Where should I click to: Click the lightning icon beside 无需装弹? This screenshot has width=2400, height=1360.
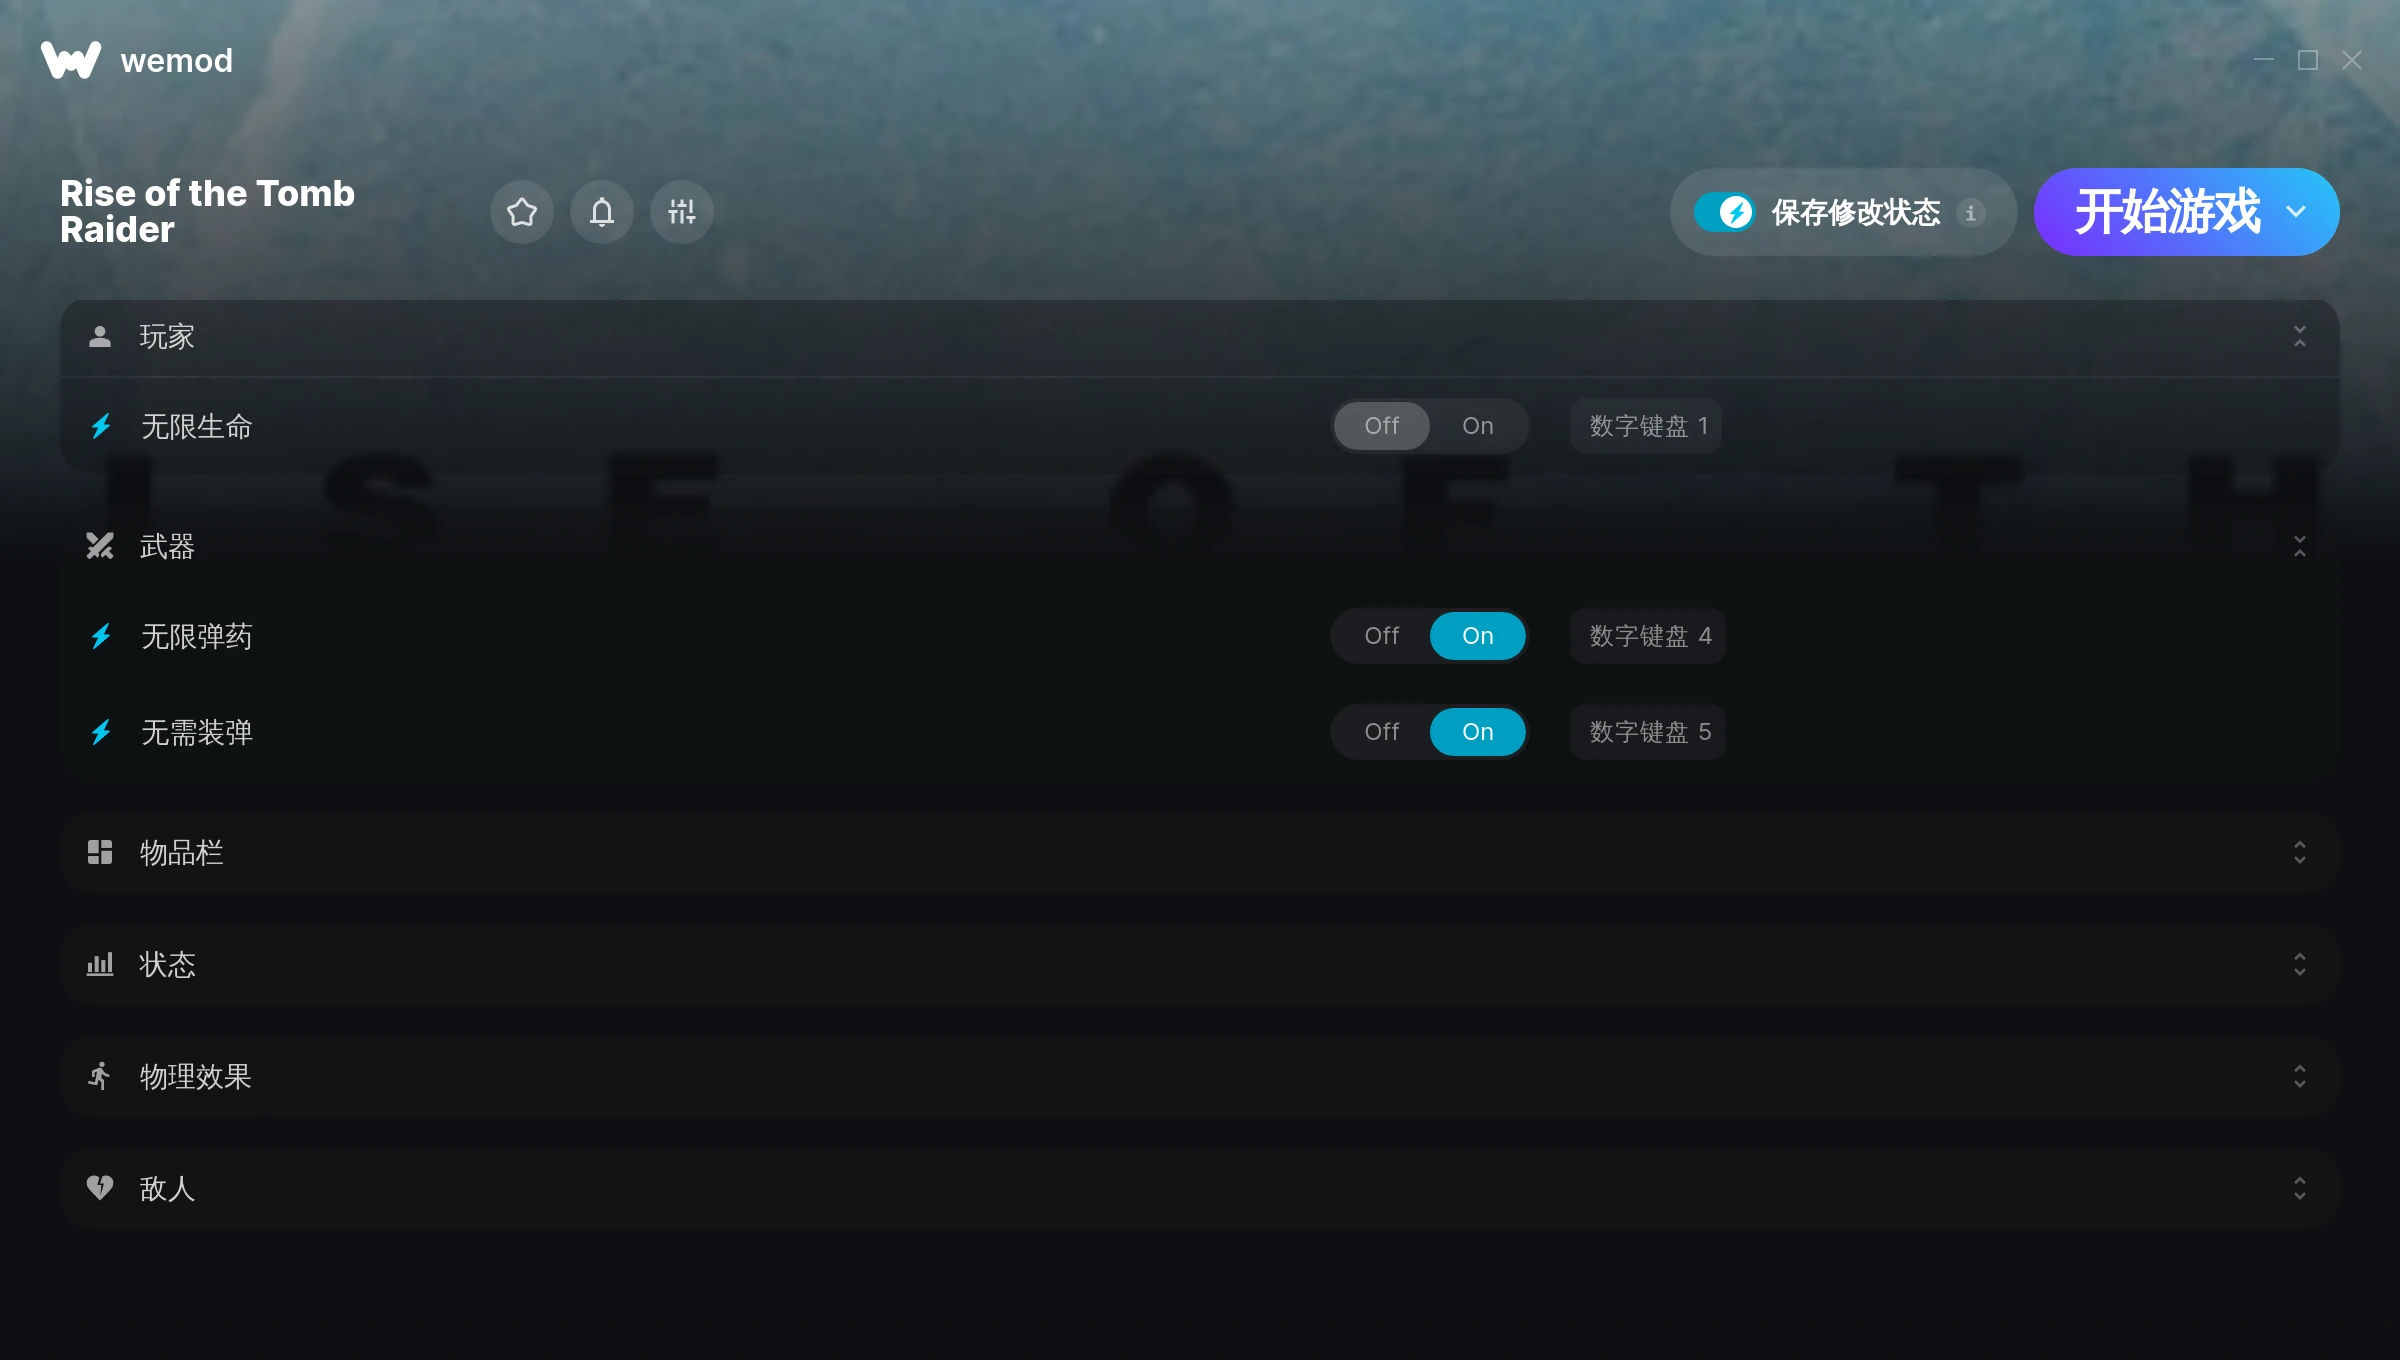(101, 733)
